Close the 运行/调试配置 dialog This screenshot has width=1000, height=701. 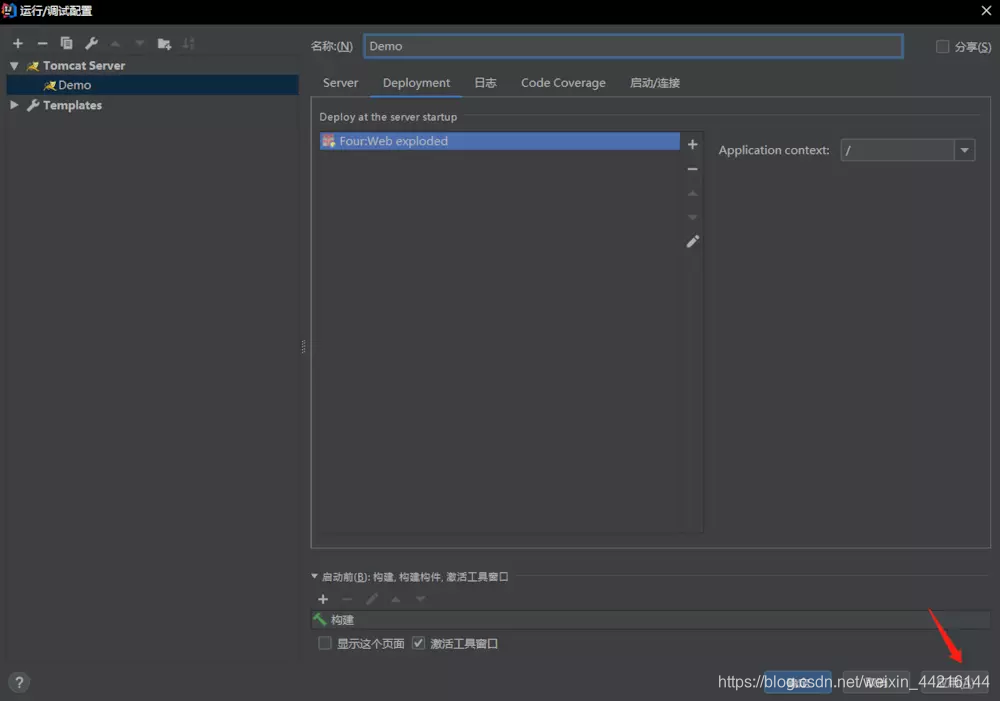pyautogui.click(x=986, y=10)
